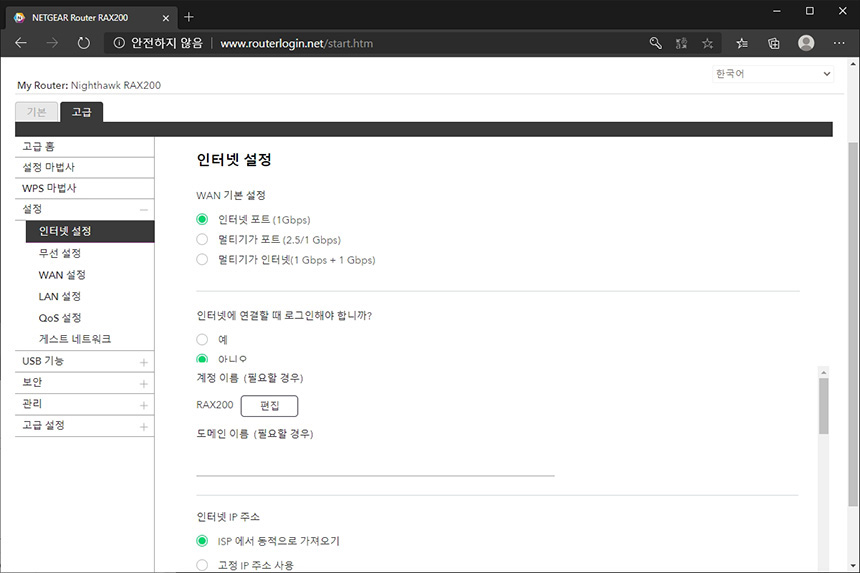
Task: Open WPS 마법사 in the sidebar
Action: pyautogui.click(x=84, y=188)
